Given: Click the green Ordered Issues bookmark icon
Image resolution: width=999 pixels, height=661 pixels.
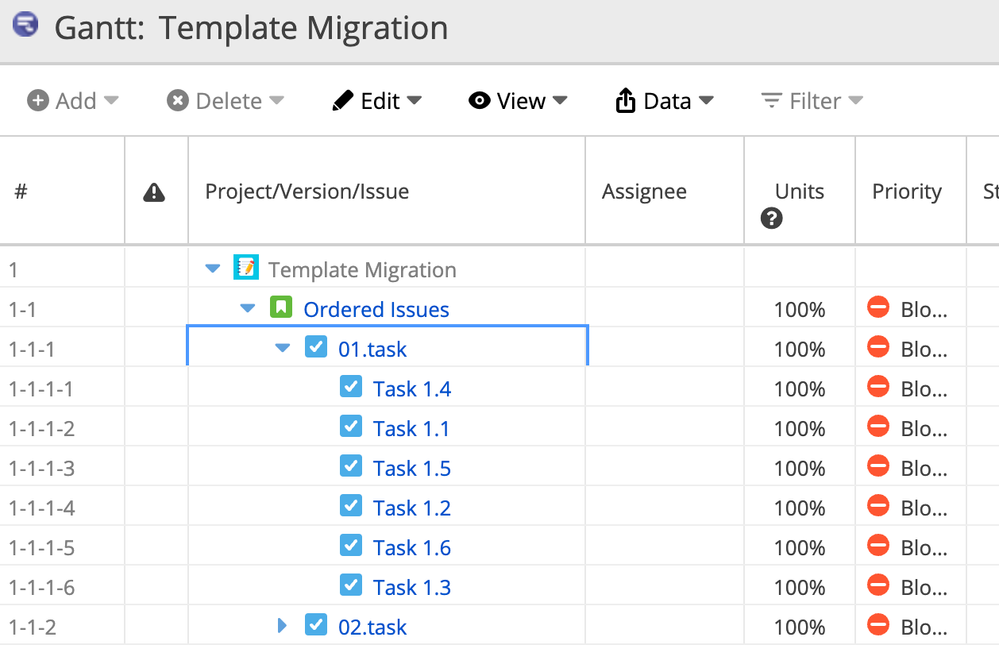Looking at the screenshot, I should [281, 307].
